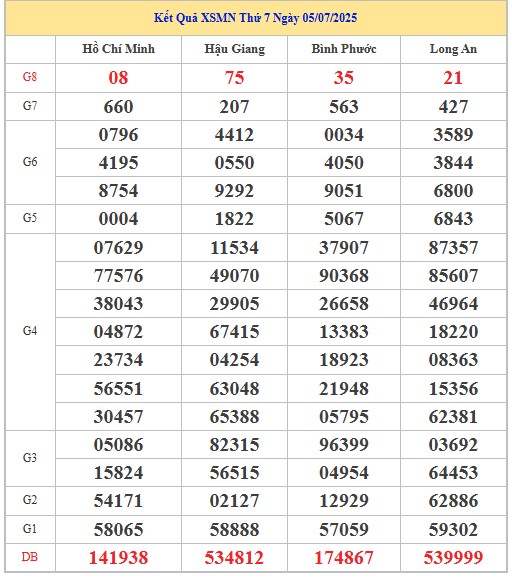Image resolution: width=512 pixels, height=578 pixels.
Task: Click the G4 number 77576
Action: pos(118,276)
